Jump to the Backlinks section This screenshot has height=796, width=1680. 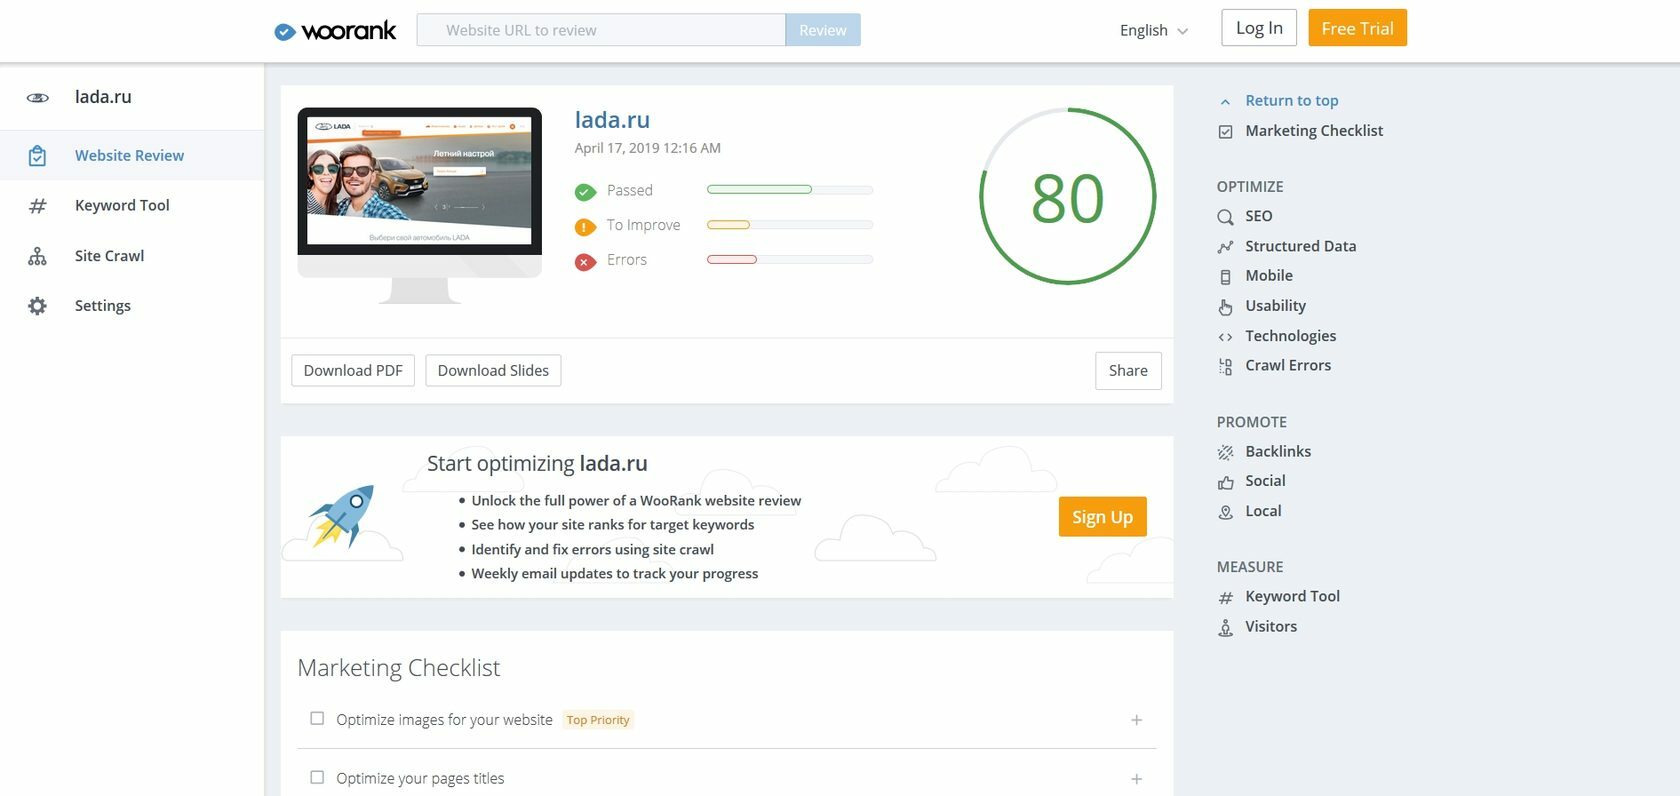click(1278, 452)
